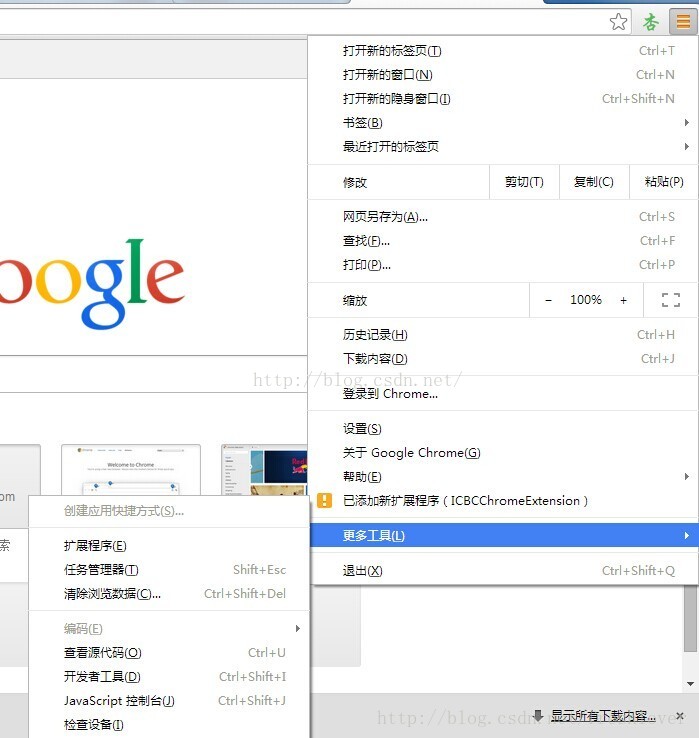Close the Chrome hamburger menu button

point(683,22)
